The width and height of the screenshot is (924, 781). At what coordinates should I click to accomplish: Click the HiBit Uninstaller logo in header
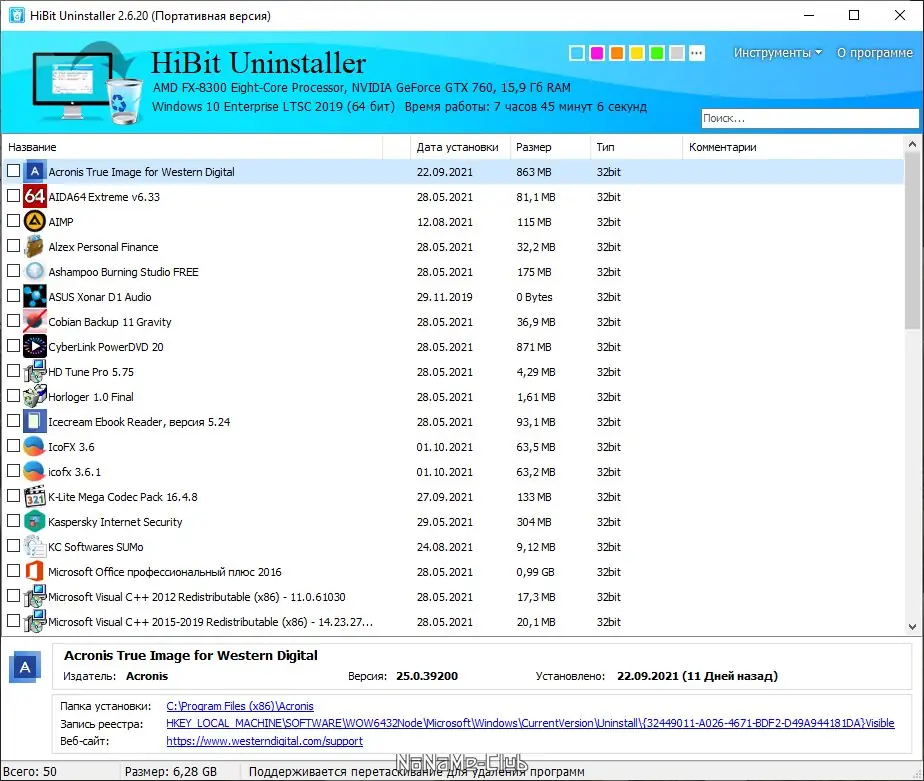point(87,83)
